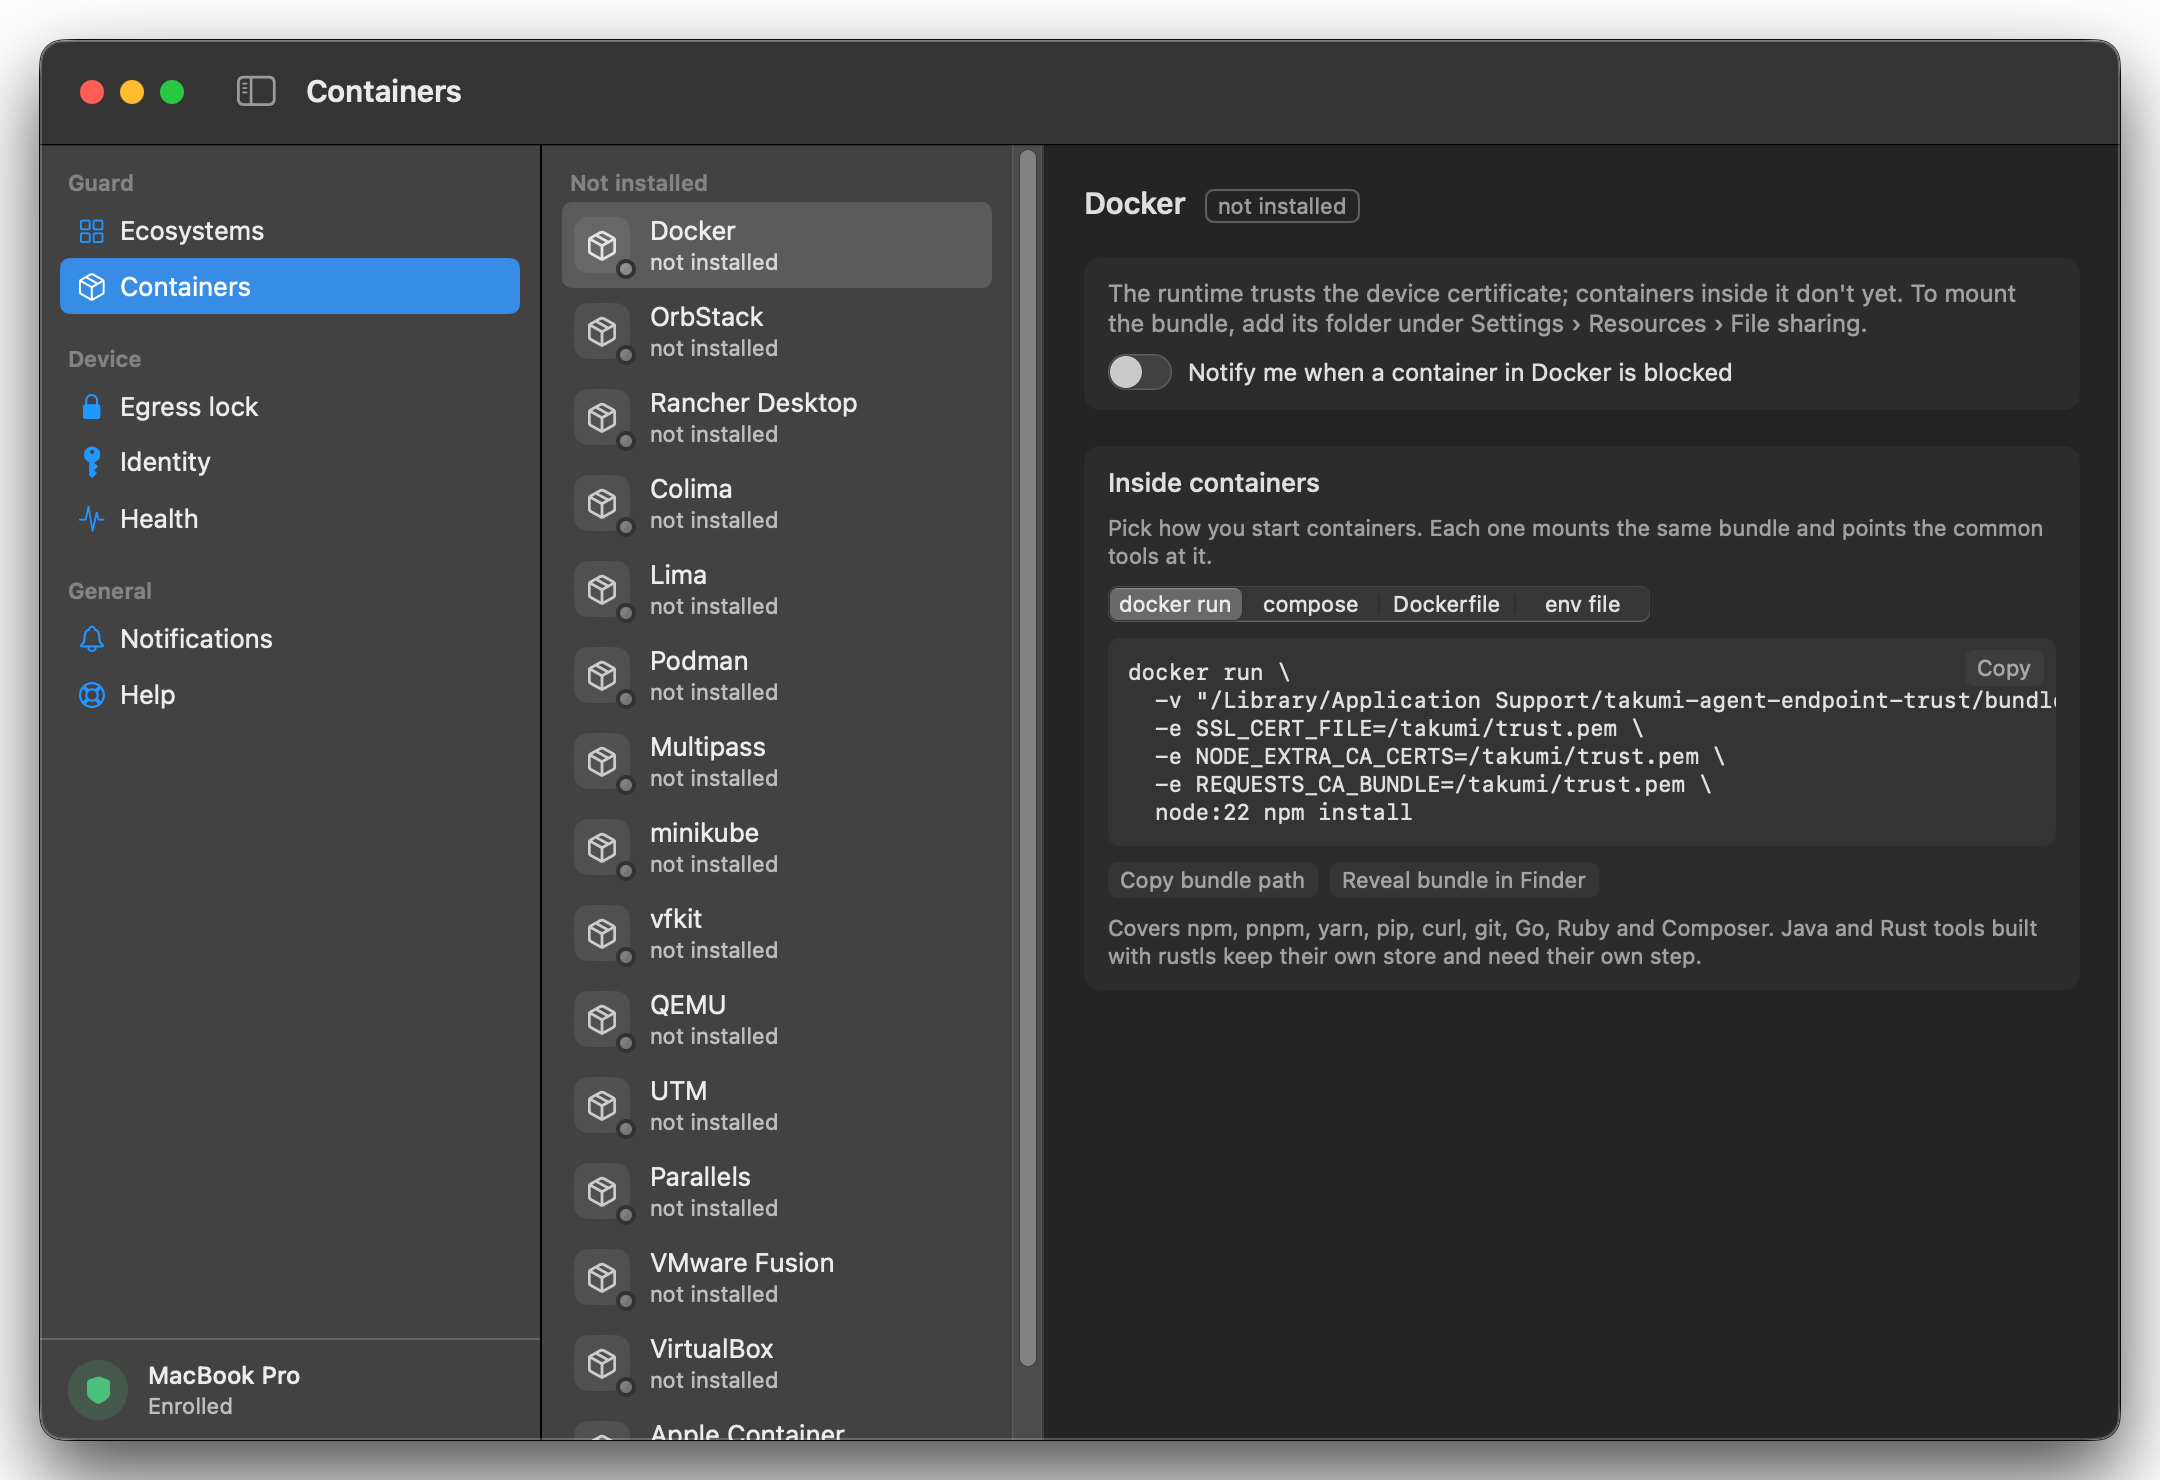Open Health via the pulse icon
The height and width of the screenshot is (1480, 2160).
(91, 519)
